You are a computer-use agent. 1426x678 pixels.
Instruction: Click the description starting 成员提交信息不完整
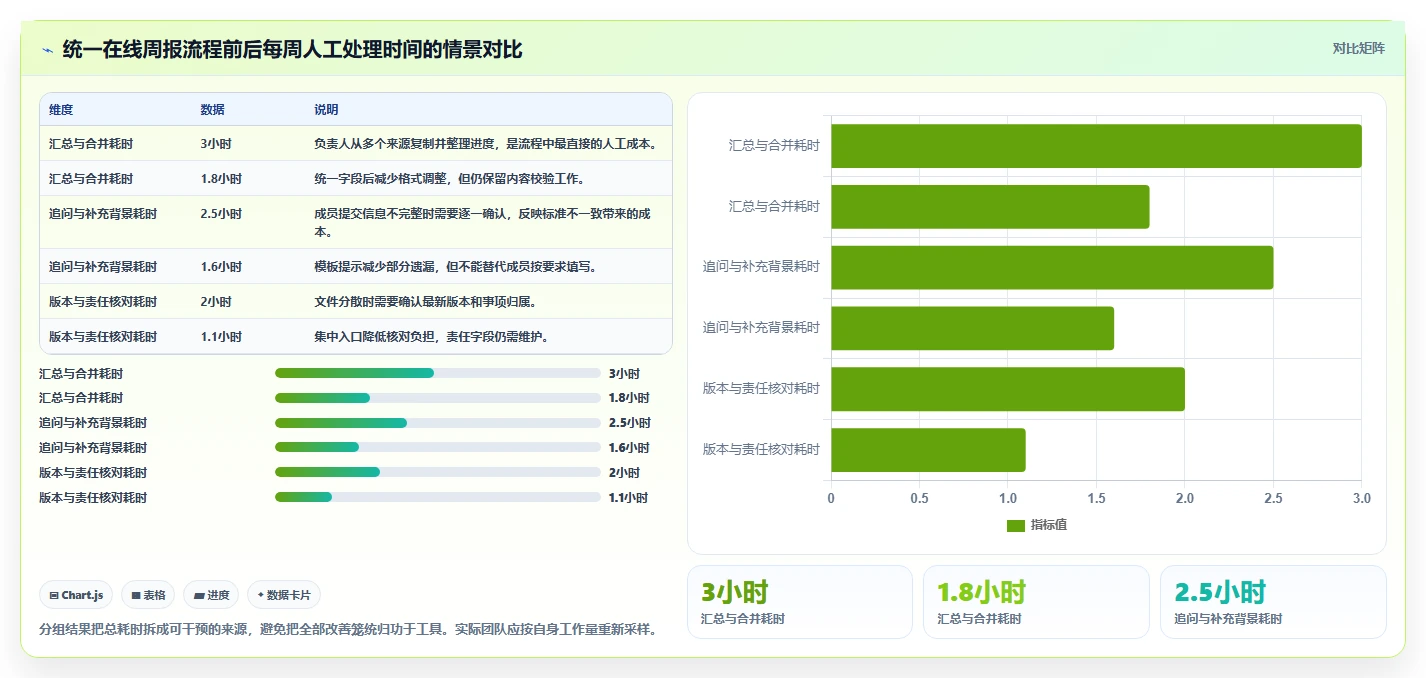485,222
